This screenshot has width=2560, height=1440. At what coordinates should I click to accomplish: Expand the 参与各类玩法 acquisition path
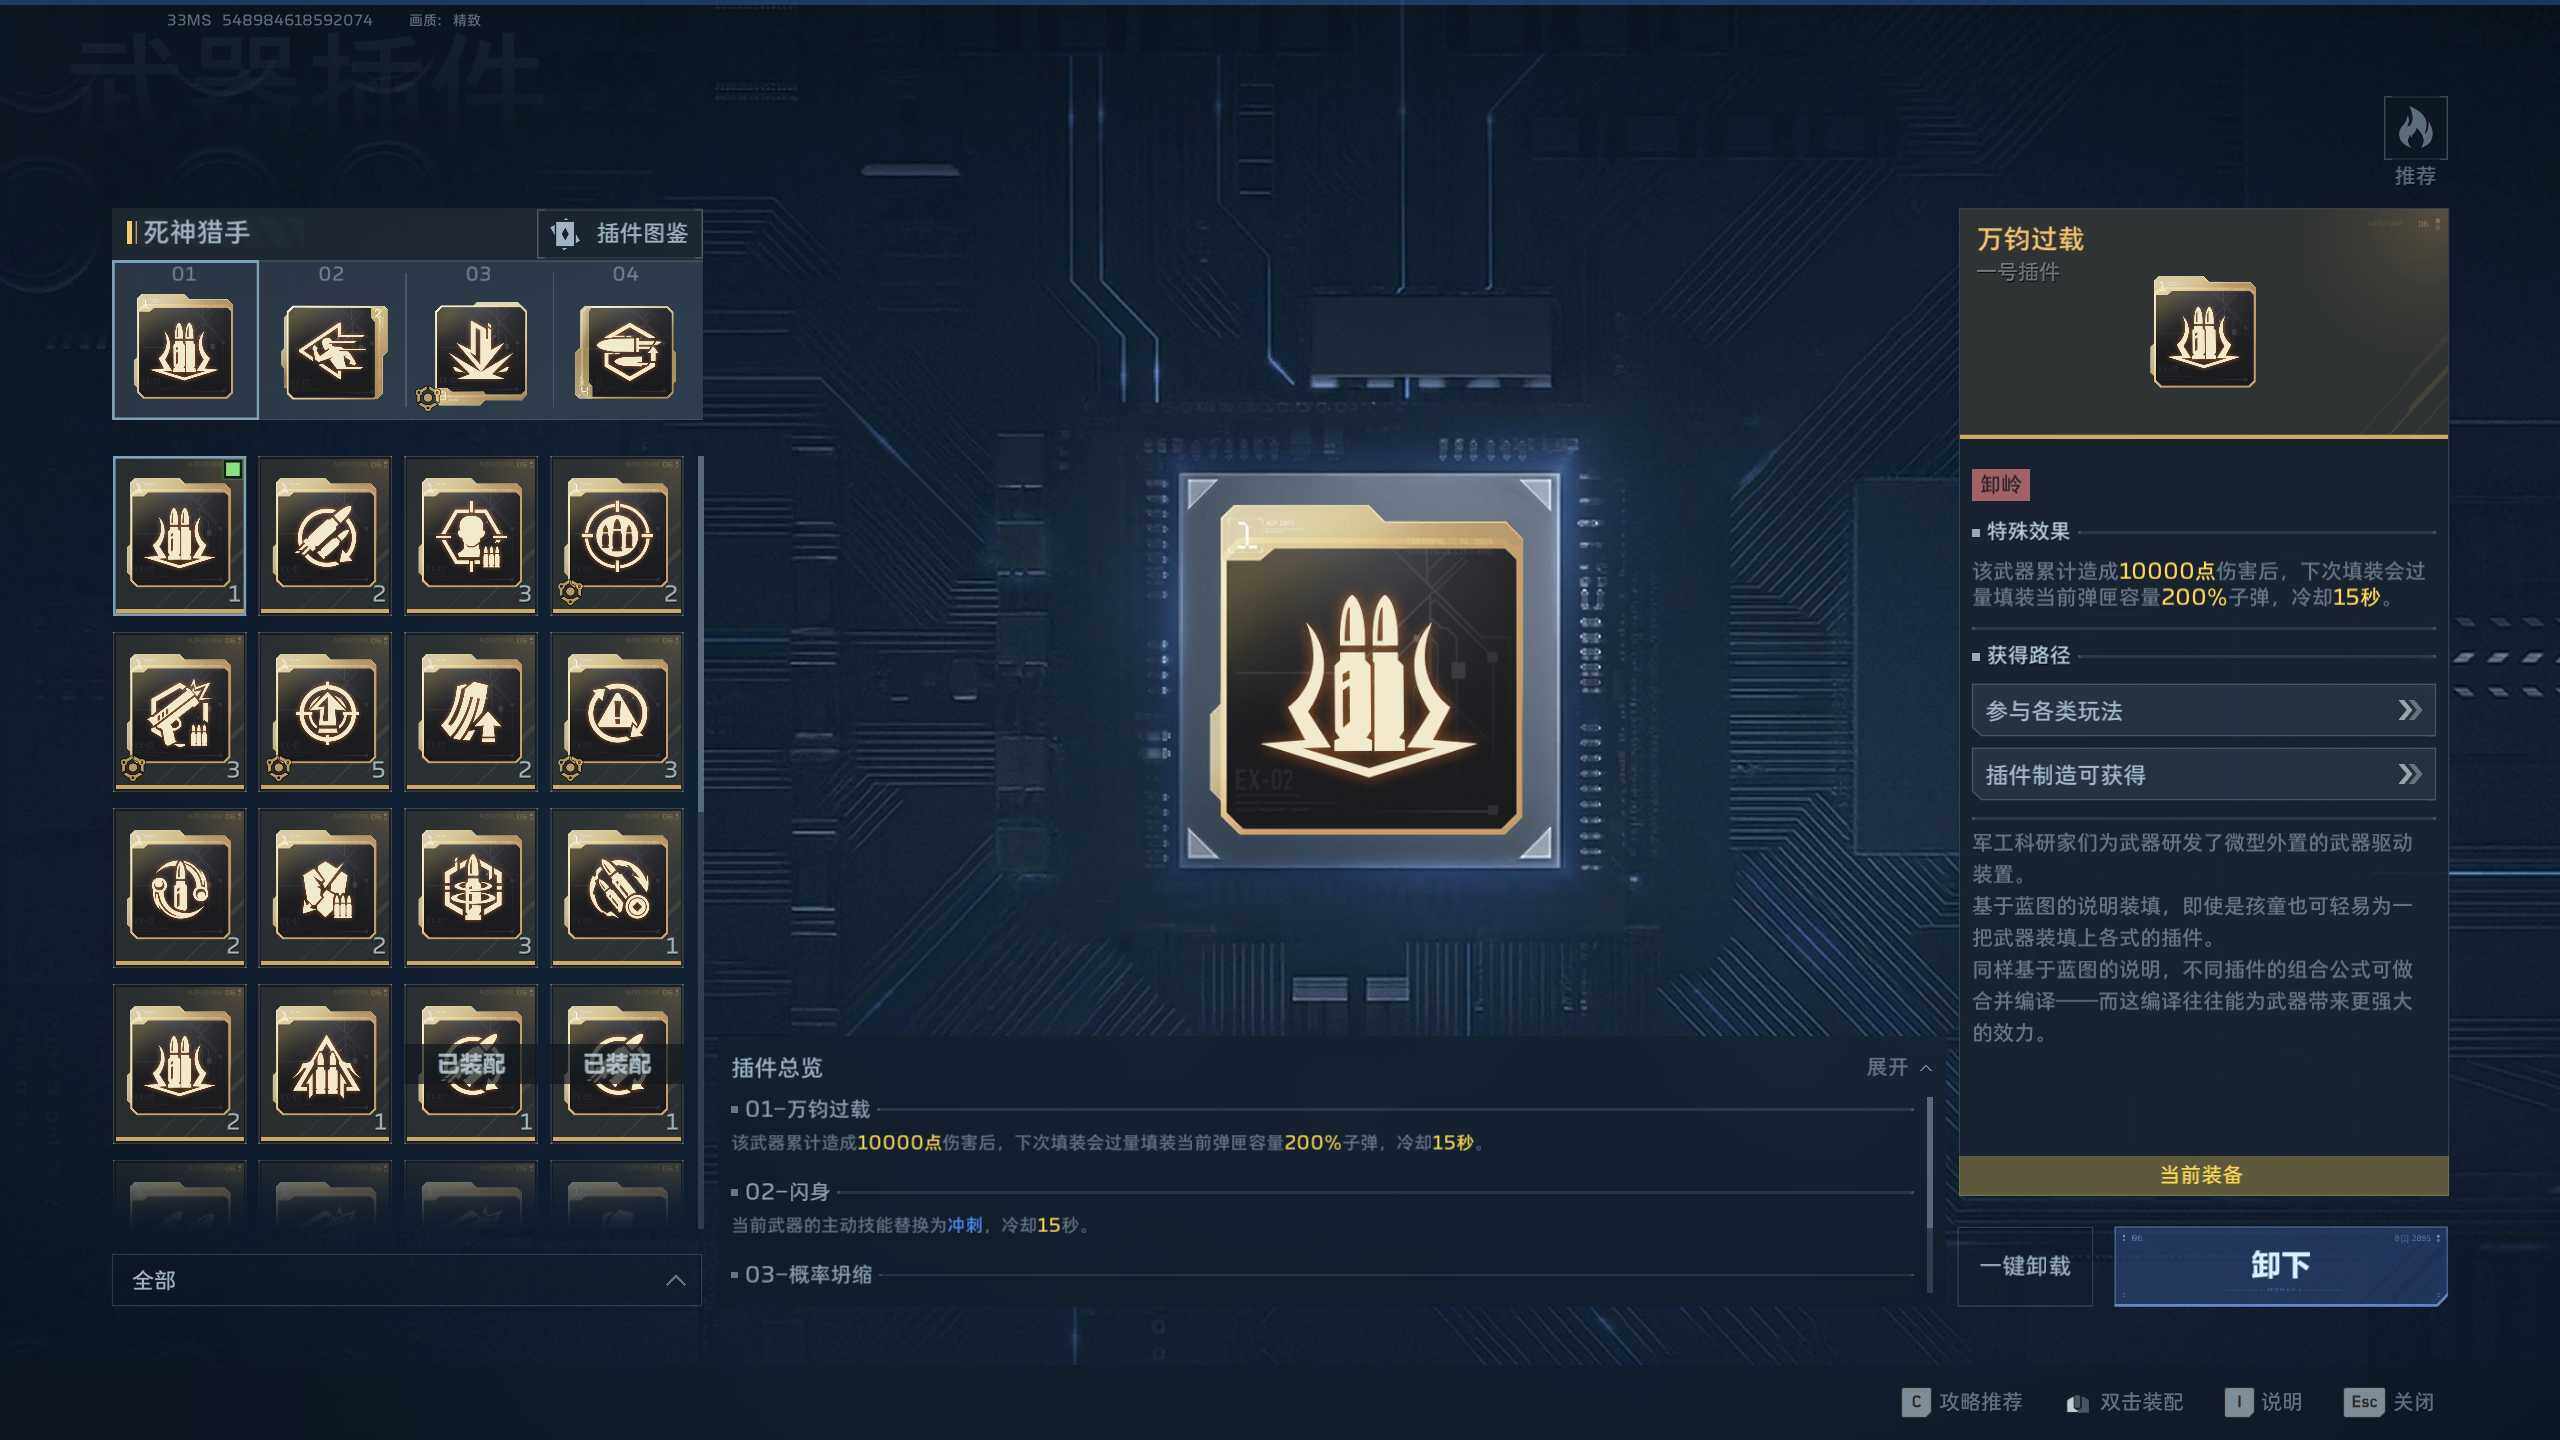pos(2203,710)
